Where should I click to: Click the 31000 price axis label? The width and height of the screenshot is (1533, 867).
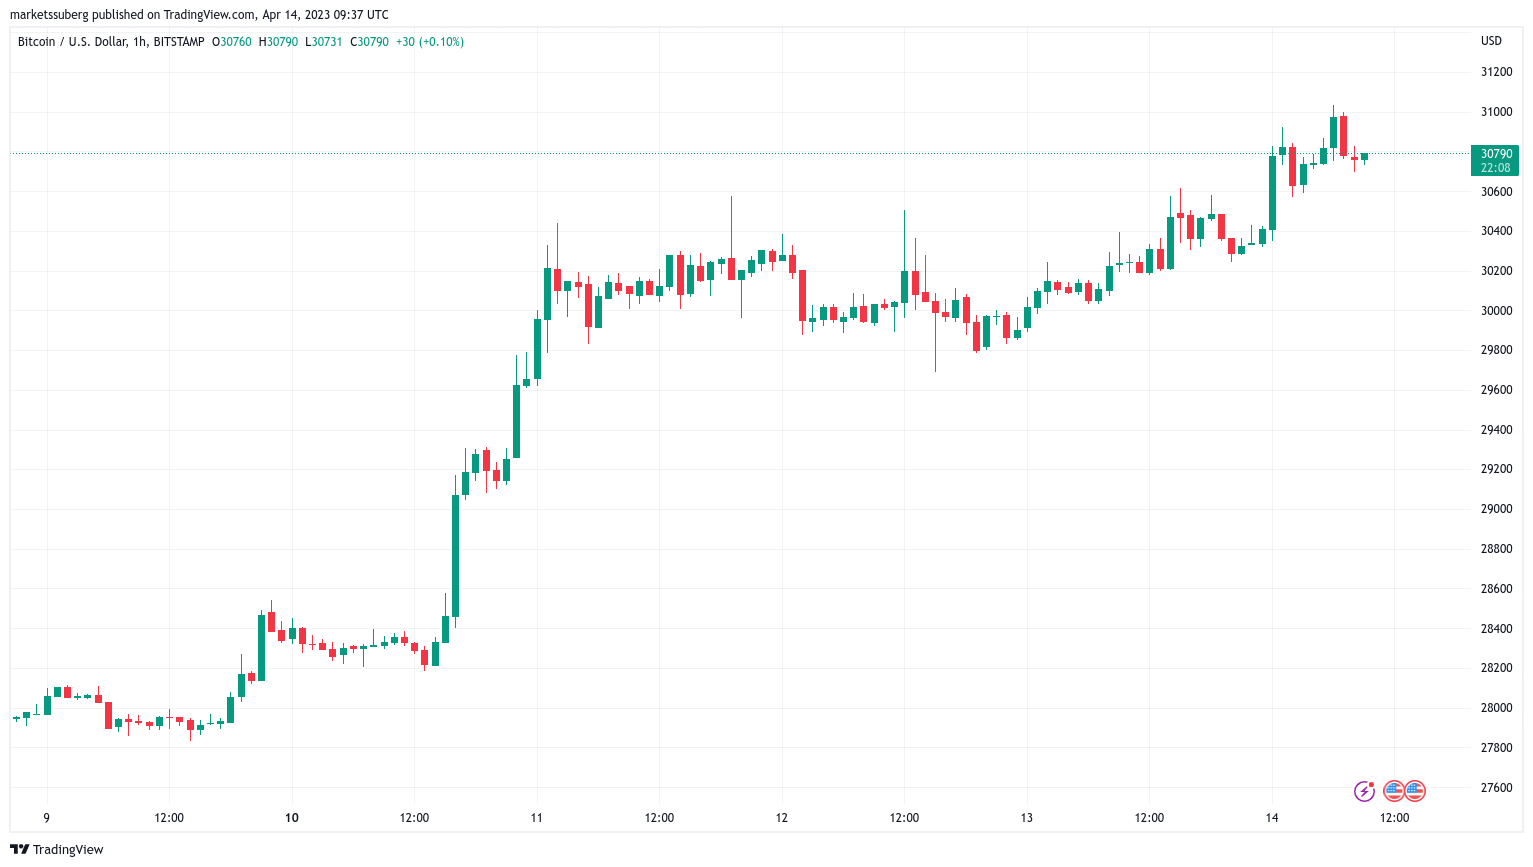coord(1496,112)
